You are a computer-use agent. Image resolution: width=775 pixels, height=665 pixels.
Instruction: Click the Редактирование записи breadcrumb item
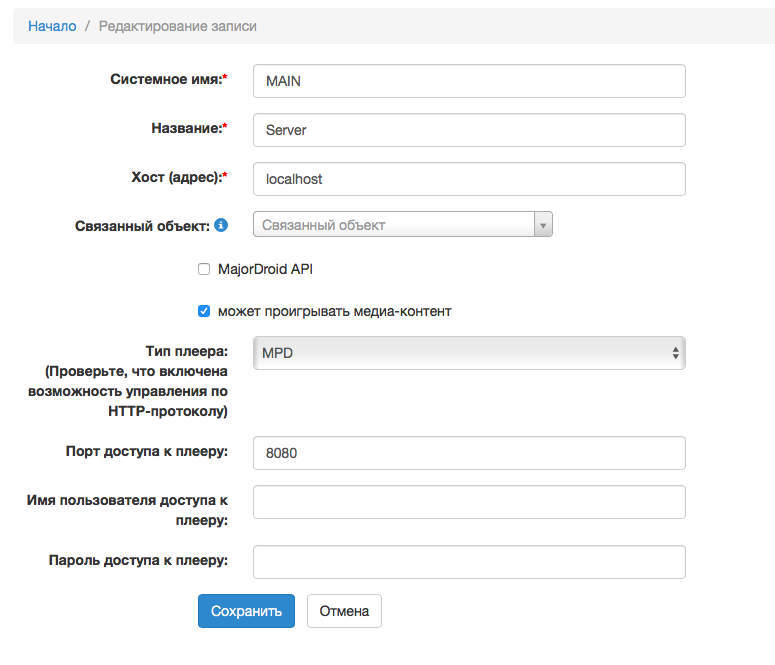pos(177,26)
